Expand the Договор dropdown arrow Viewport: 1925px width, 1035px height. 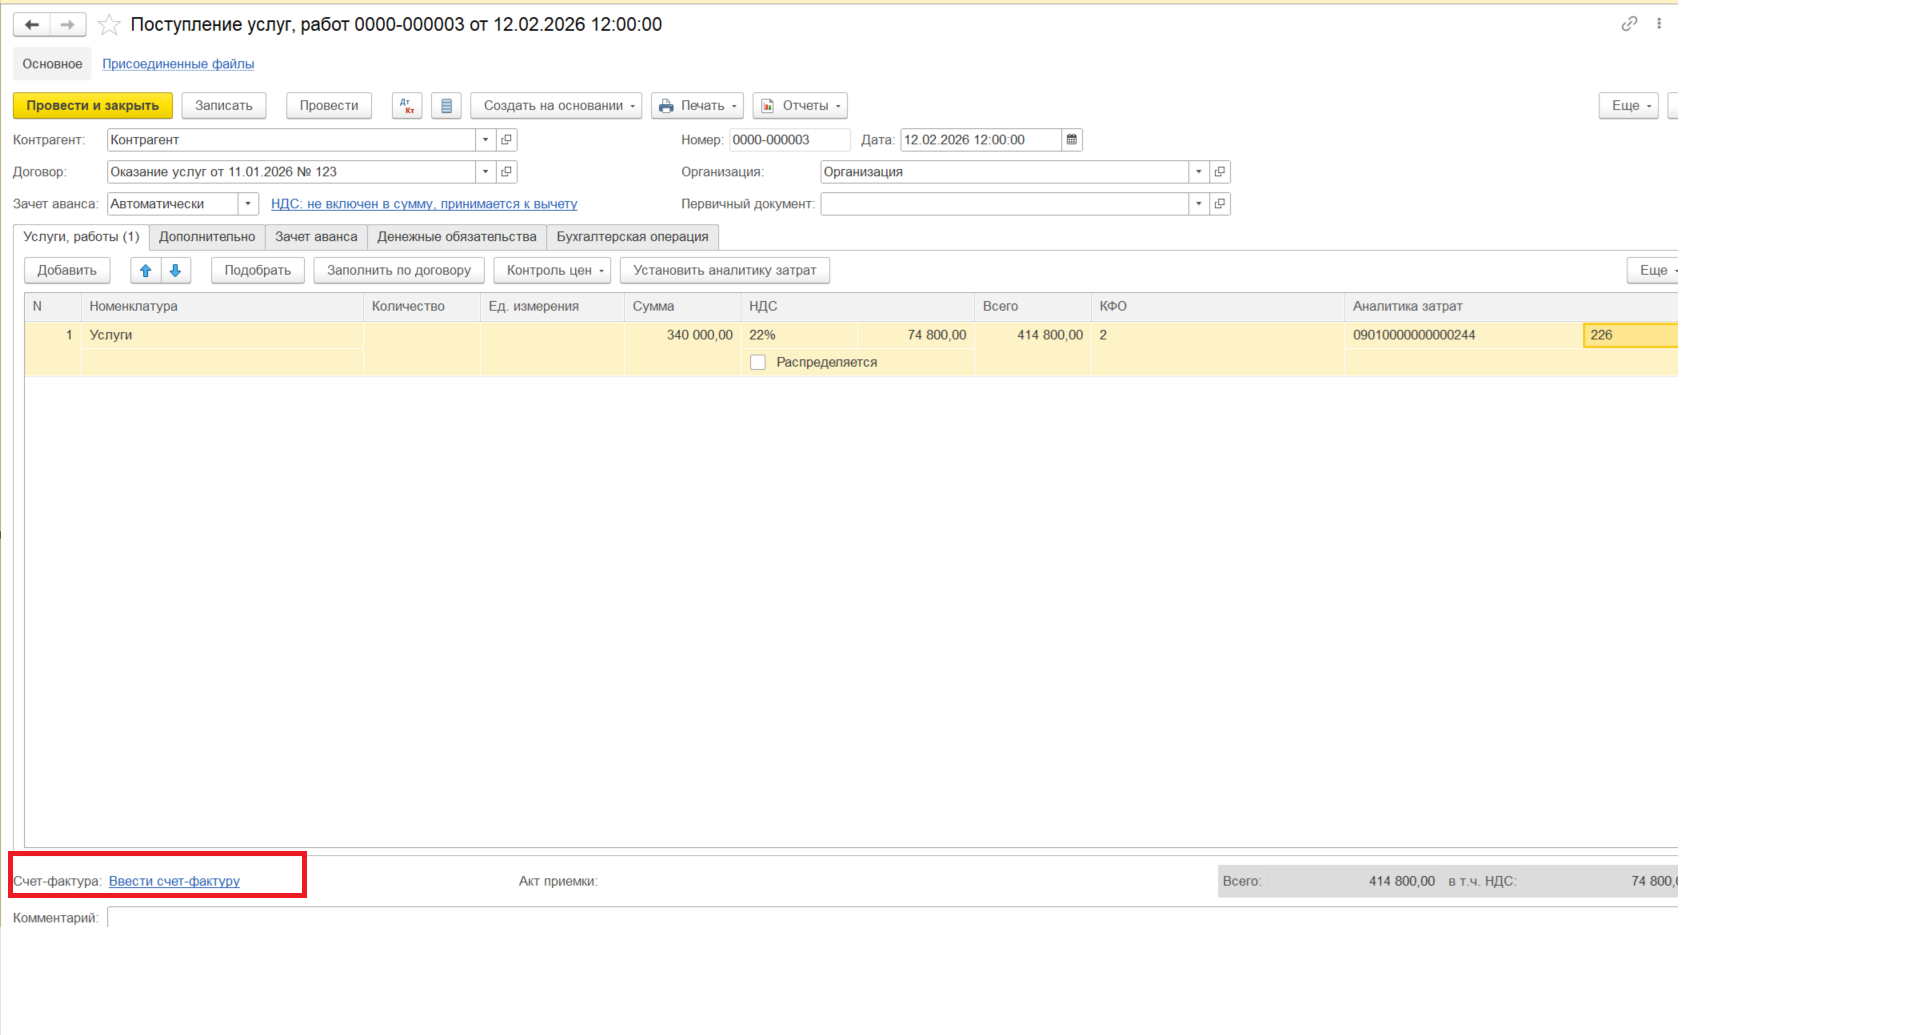point(486,172)
